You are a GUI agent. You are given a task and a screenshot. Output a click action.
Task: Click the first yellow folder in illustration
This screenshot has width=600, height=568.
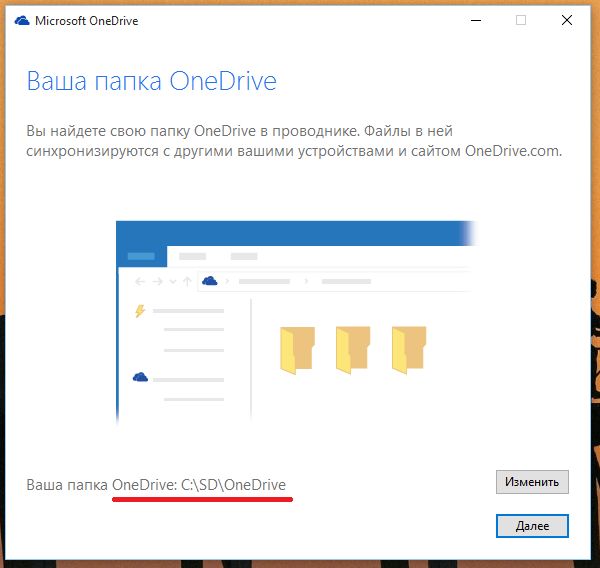pyautogui.click(x=297, y=350)
